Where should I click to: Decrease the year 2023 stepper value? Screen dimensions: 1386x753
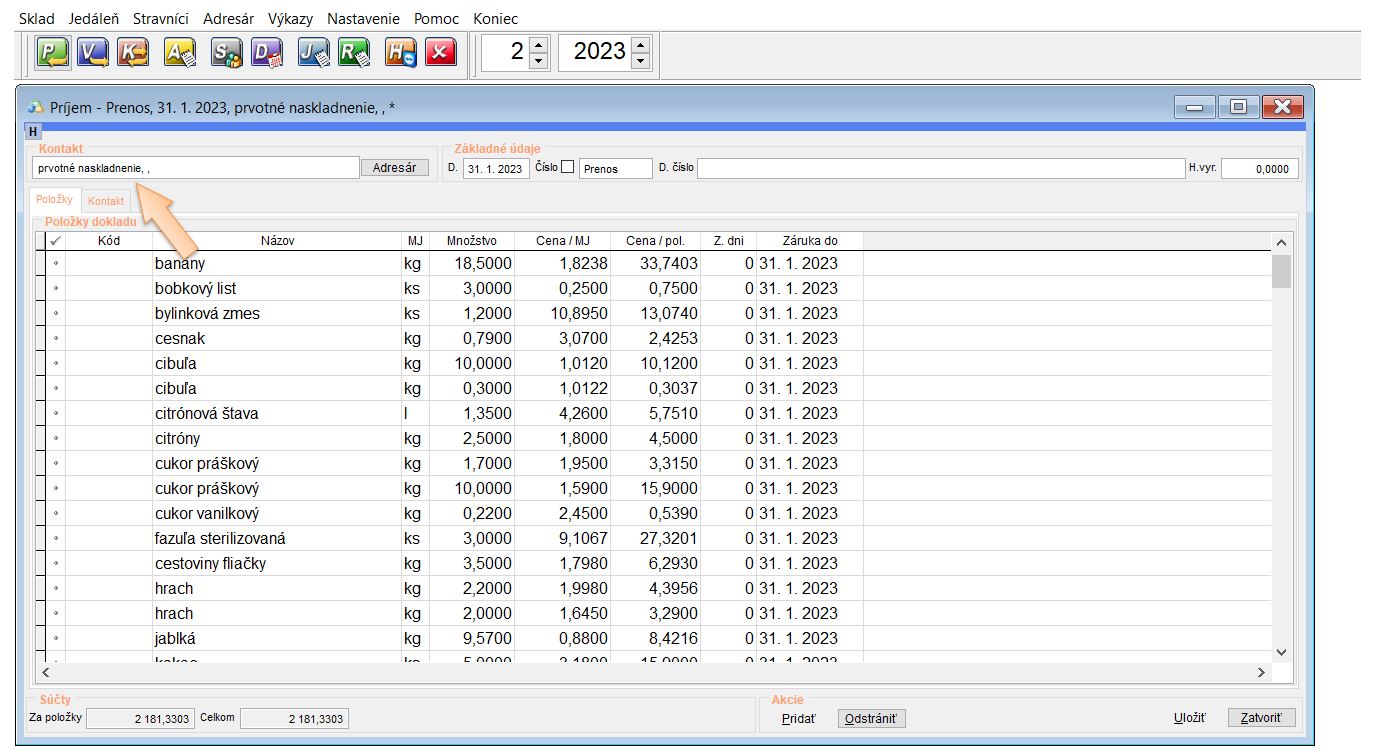640,61
